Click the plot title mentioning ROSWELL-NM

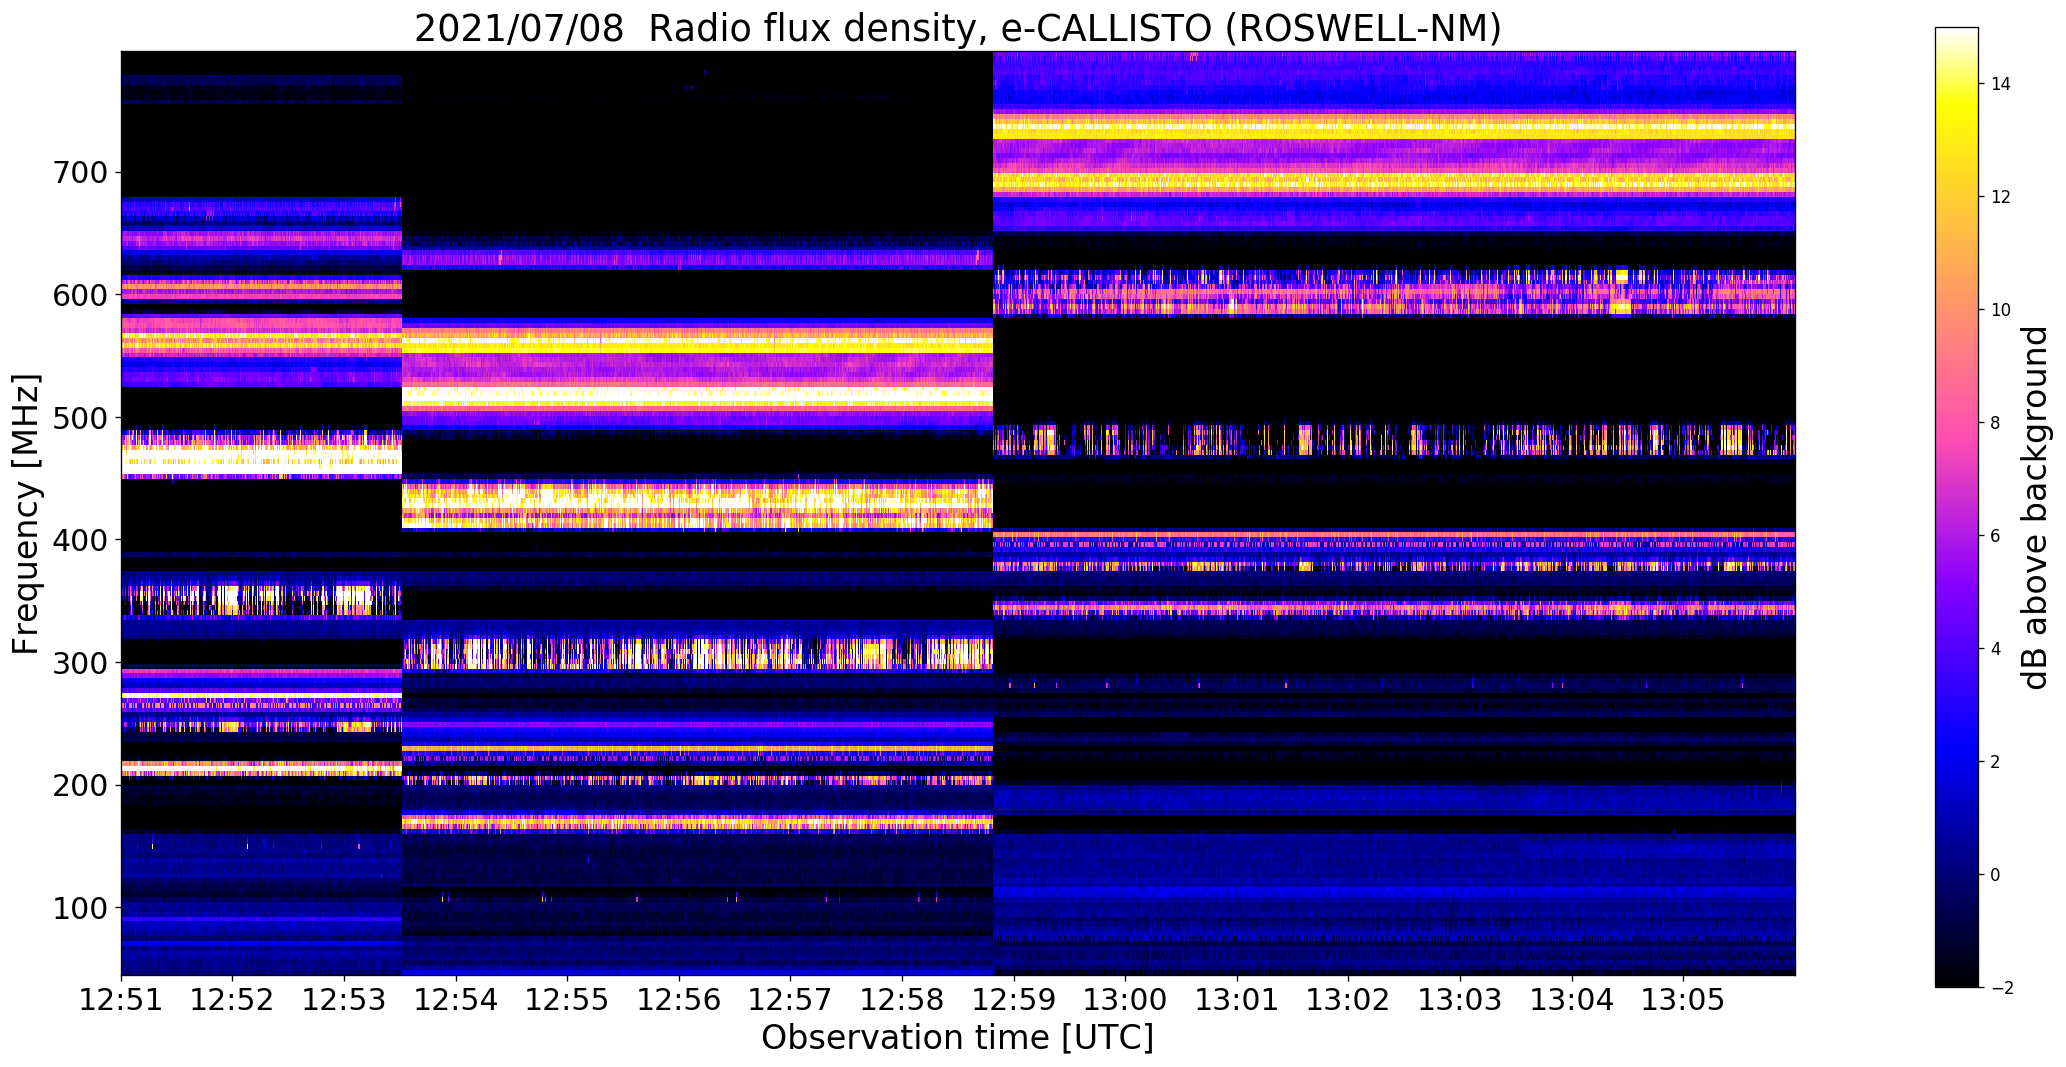pyautogui.click(x=957, y=28)
